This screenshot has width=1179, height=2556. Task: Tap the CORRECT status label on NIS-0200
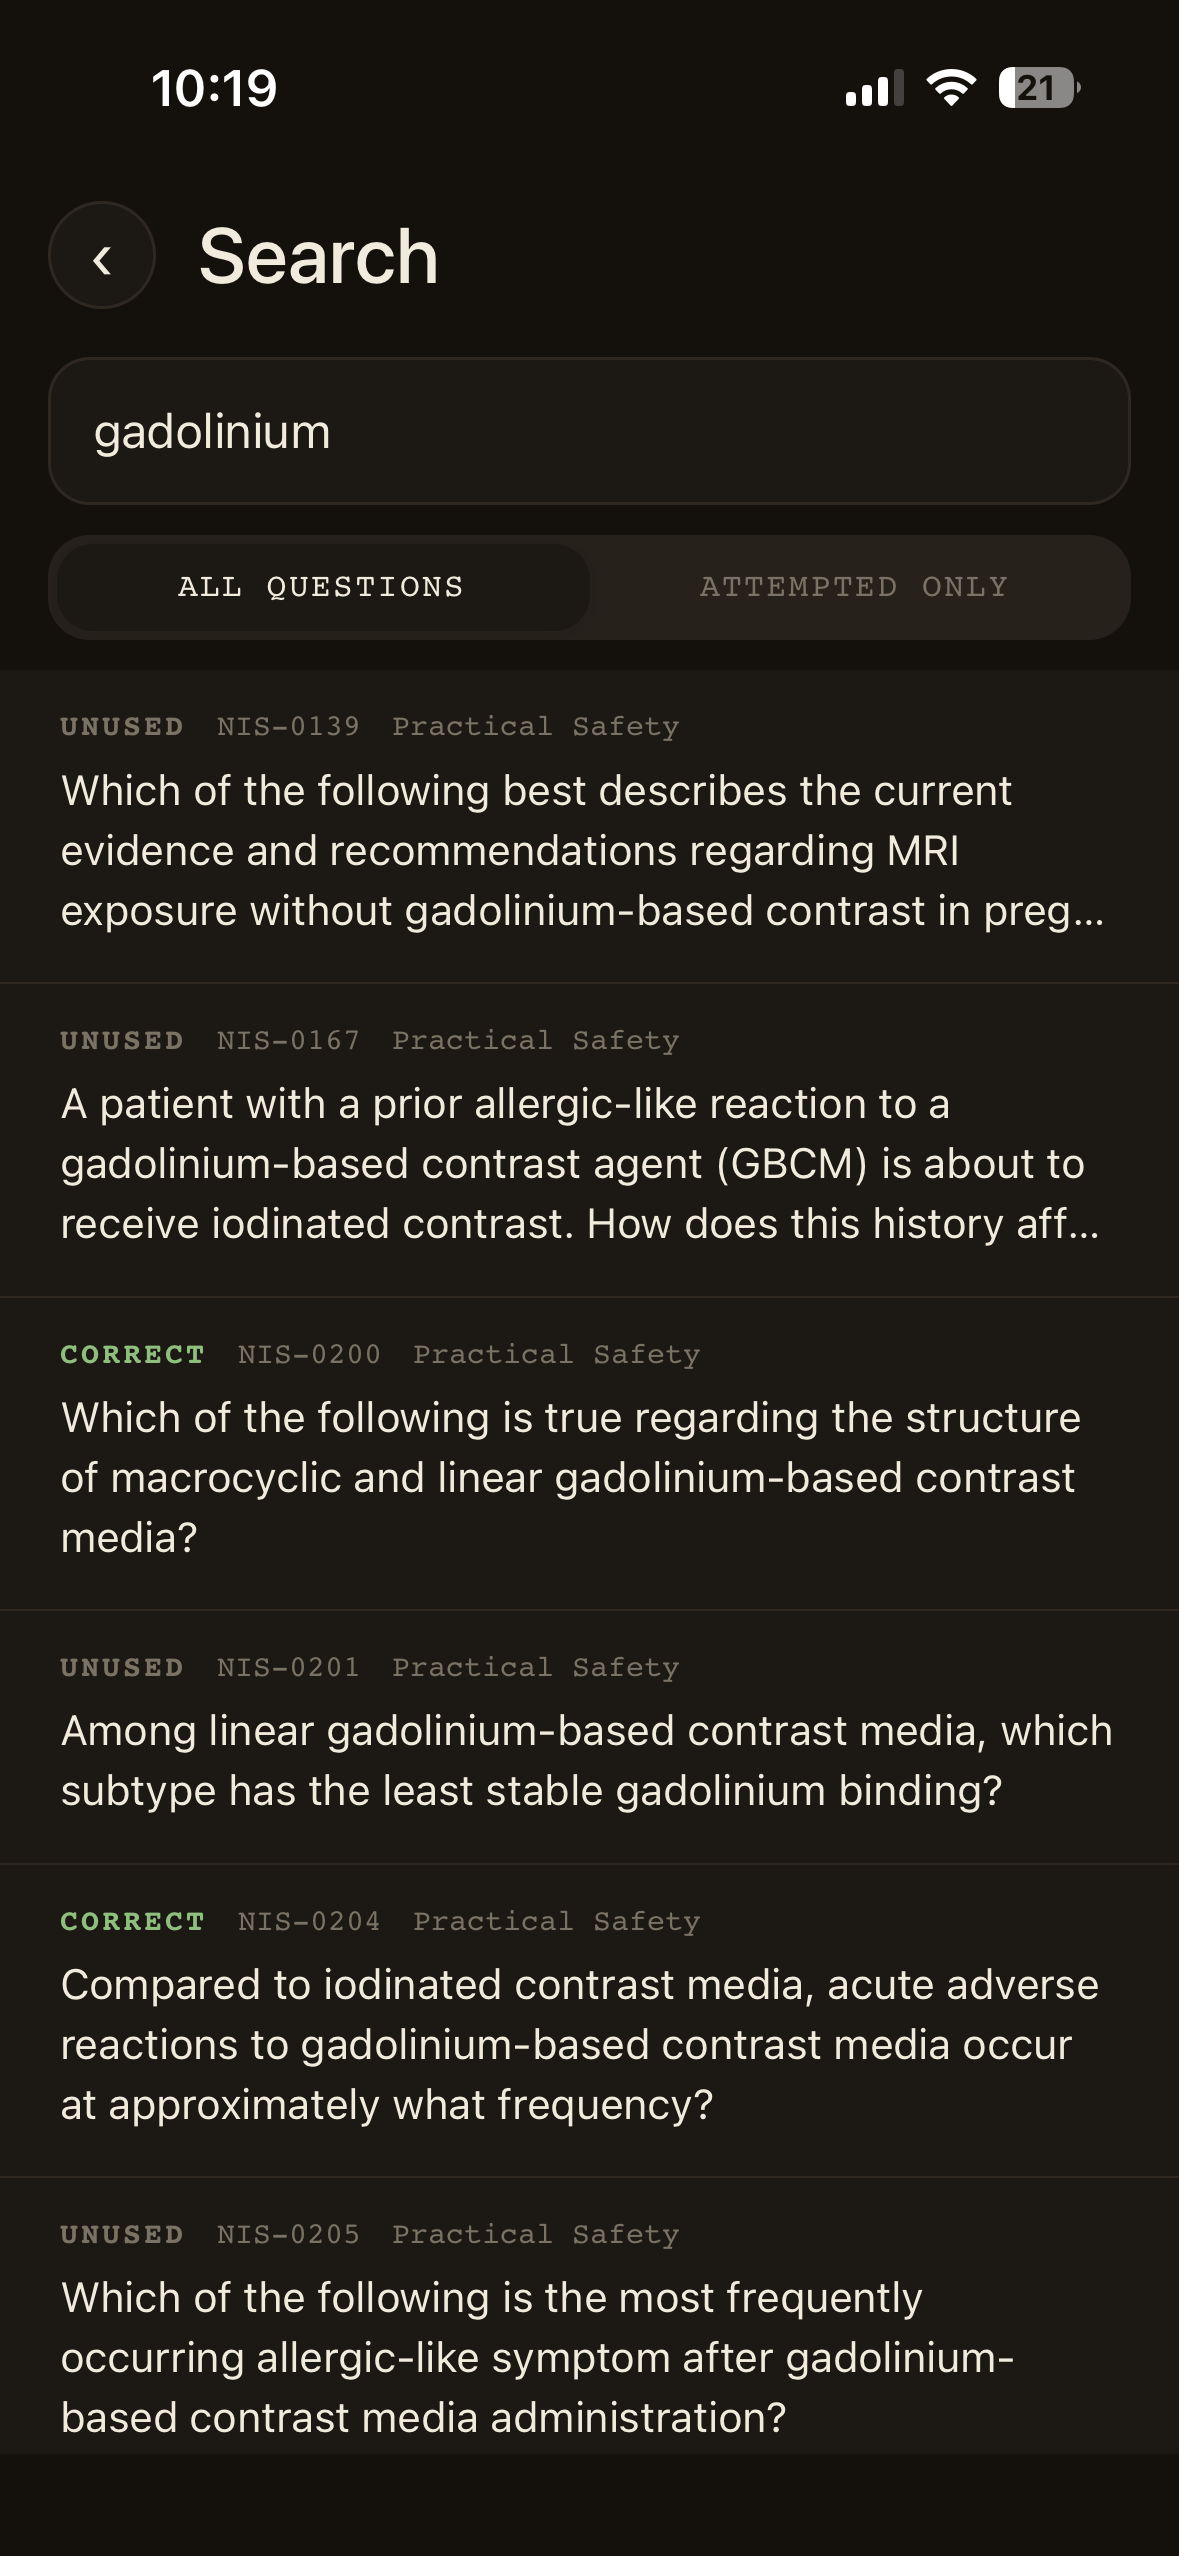[133, 1354]
